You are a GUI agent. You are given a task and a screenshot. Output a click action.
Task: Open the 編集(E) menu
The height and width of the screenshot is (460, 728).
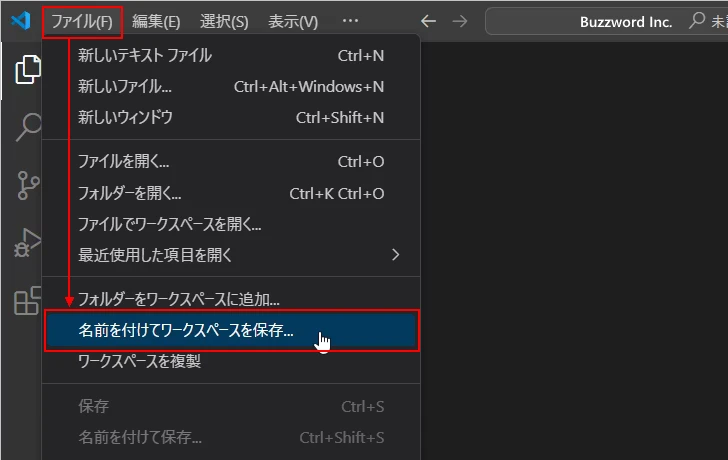click(156, 21)
